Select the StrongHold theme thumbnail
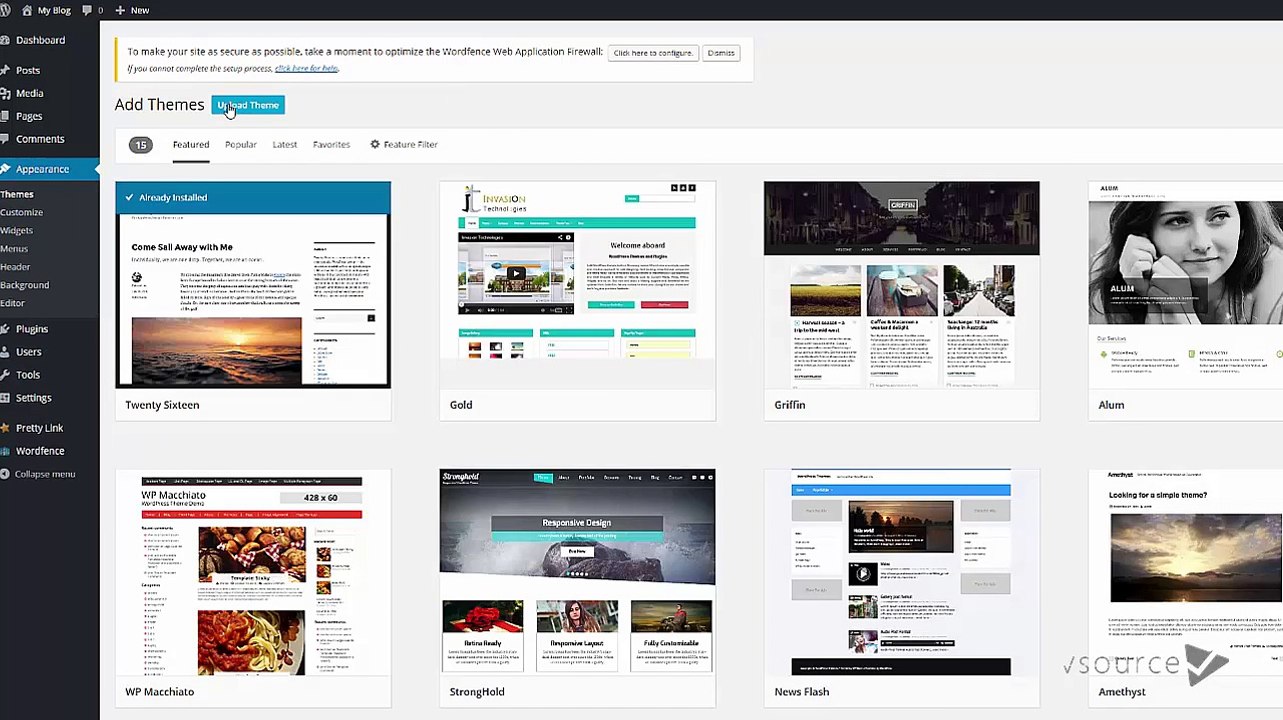Image resolution: width=1283 pixels, height=720 pixels. pos(577,572)
